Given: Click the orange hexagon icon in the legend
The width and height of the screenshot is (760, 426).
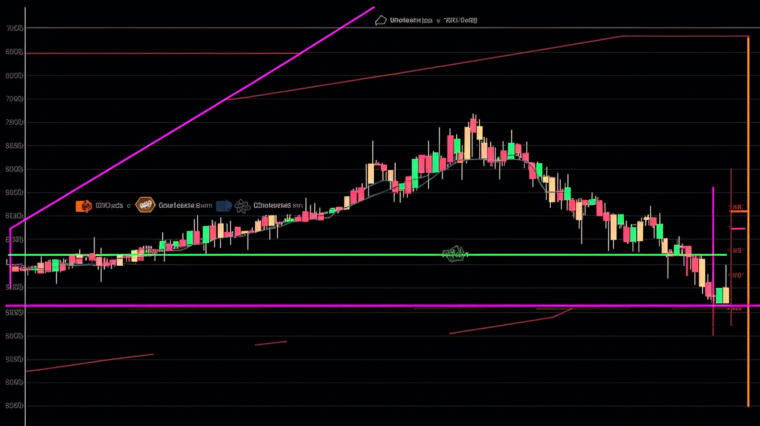Looking at the screenshot, I should 145,206.
